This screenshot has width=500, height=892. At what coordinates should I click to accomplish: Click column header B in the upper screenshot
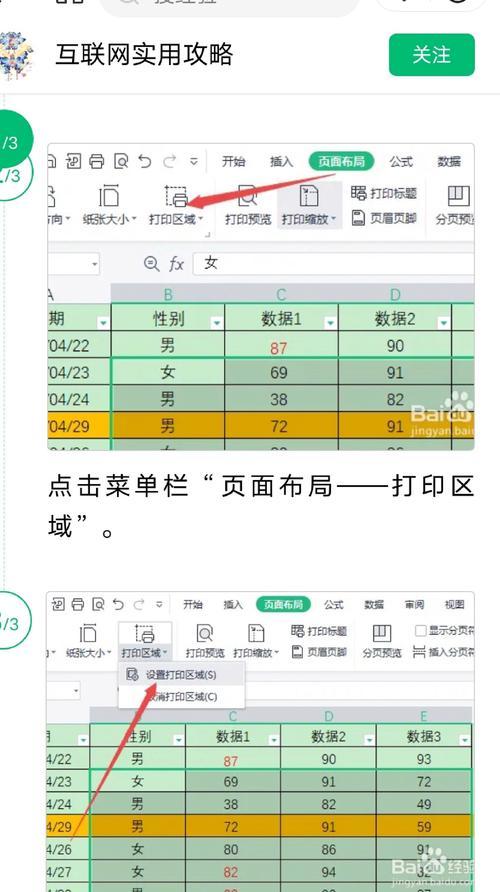[168, 295]
